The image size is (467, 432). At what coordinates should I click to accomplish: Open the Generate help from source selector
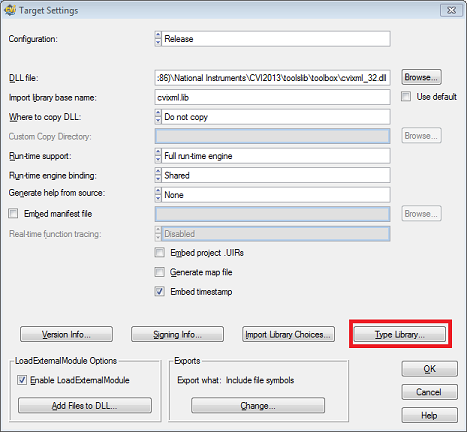tap(158, 195)
